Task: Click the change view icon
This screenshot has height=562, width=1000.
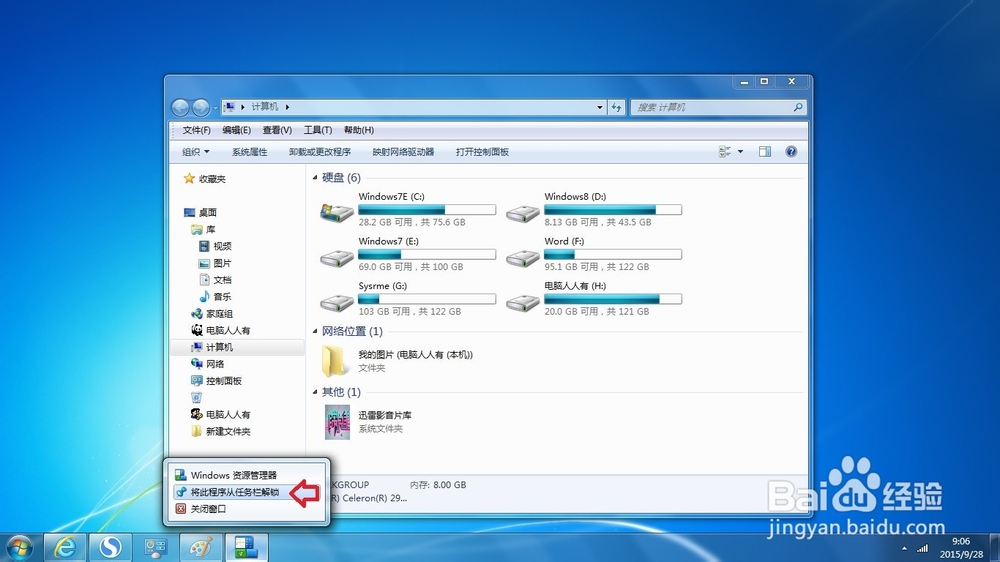Action: (x=724, y=152)
